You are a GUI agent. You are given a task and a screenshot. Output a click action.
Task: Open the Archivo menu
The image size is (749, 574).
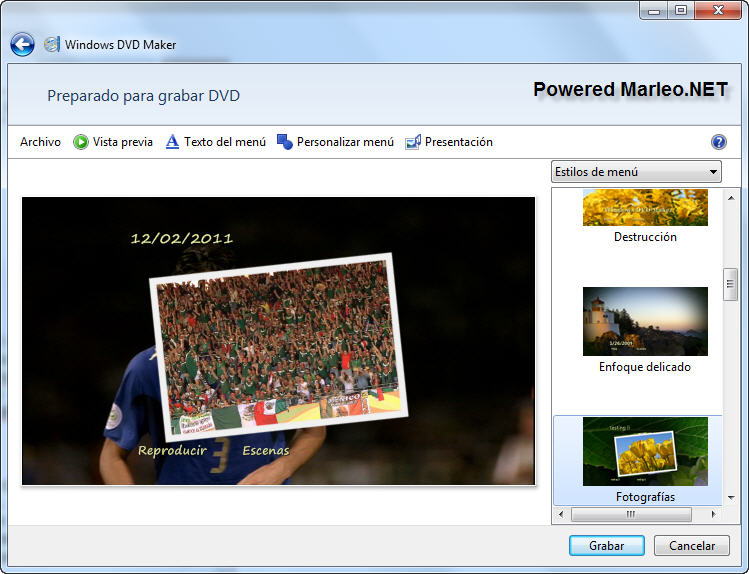(x=40, y=142)
